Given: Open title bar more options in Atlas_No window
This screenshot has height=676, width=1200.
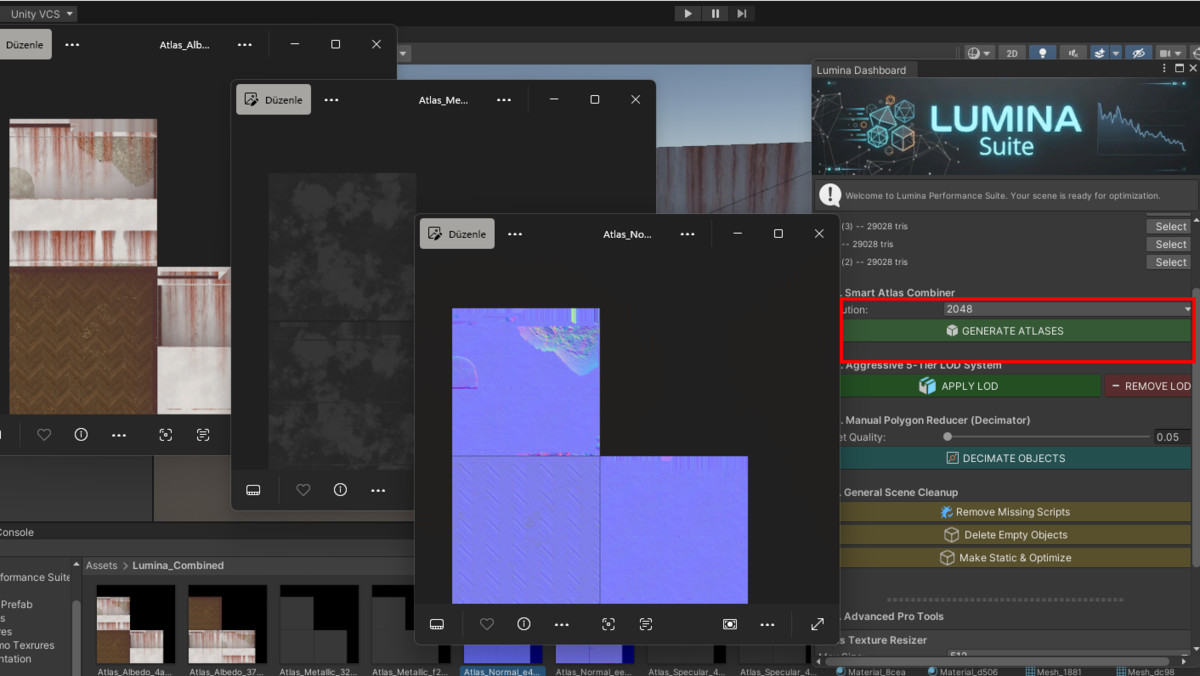Looking at the screenshot, I should tap(687, 234).
